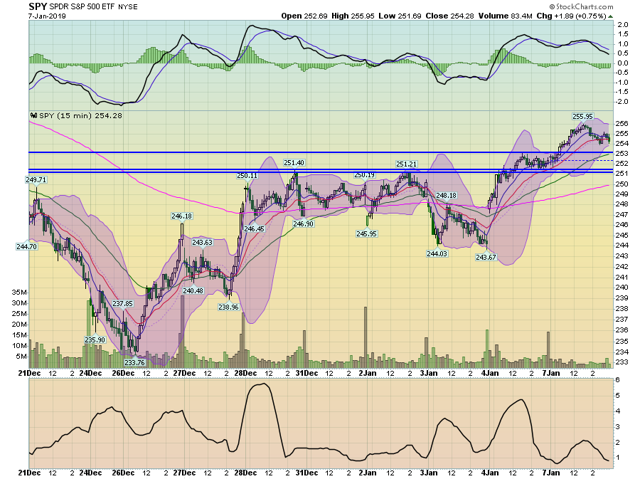Click the 251.21 price annotation
Viewport: 640px width, 479px height.
[406, 164]
